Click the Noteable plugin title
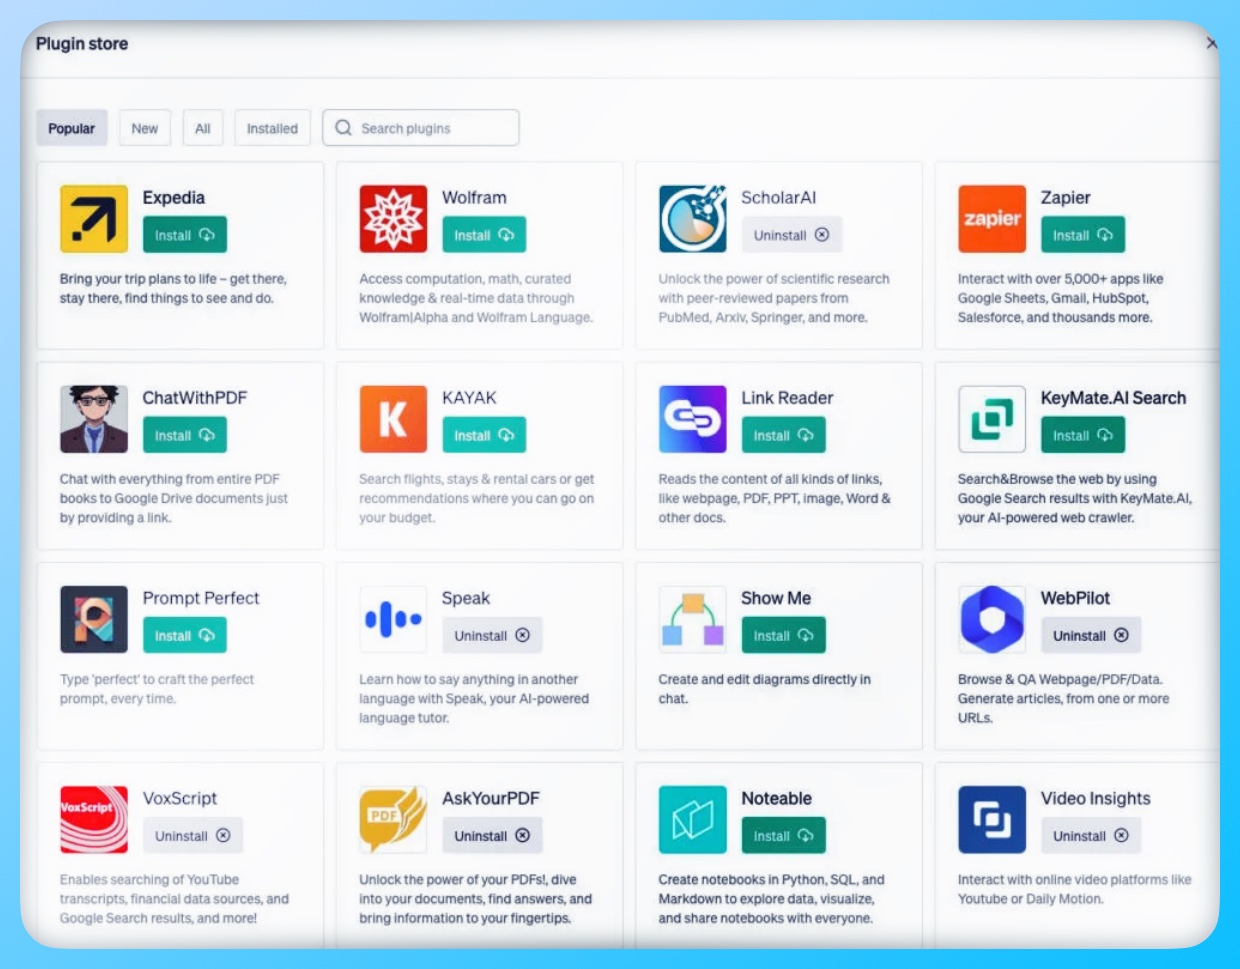The image size is (1240, 969). [777, 798]
